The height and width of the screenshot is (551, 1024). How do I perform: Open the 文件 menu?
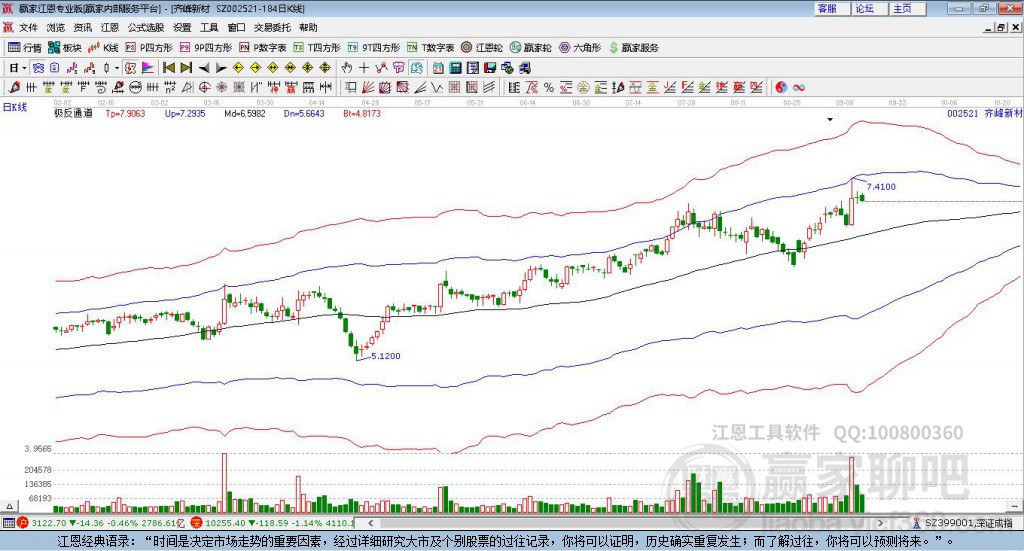29,27
